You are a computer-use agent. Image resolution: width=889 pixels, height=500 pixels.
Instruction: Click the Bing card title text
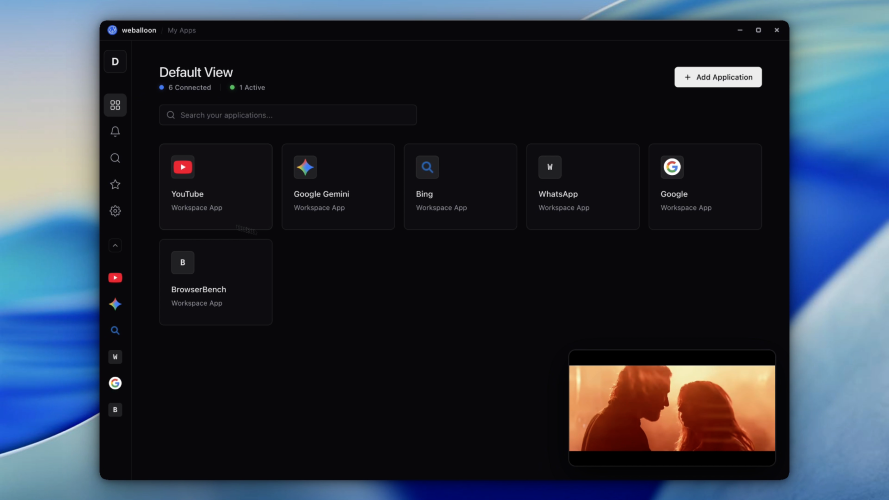(424, 194)
